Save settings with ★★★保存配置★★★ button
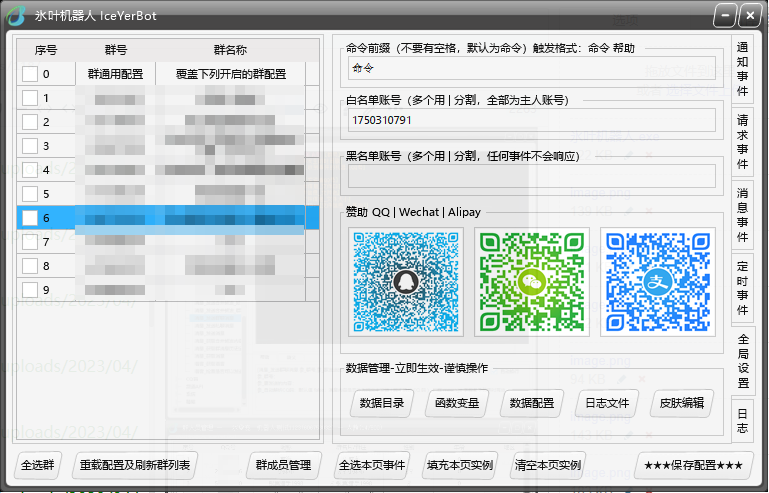769x493 pixels. pos(693,465)
